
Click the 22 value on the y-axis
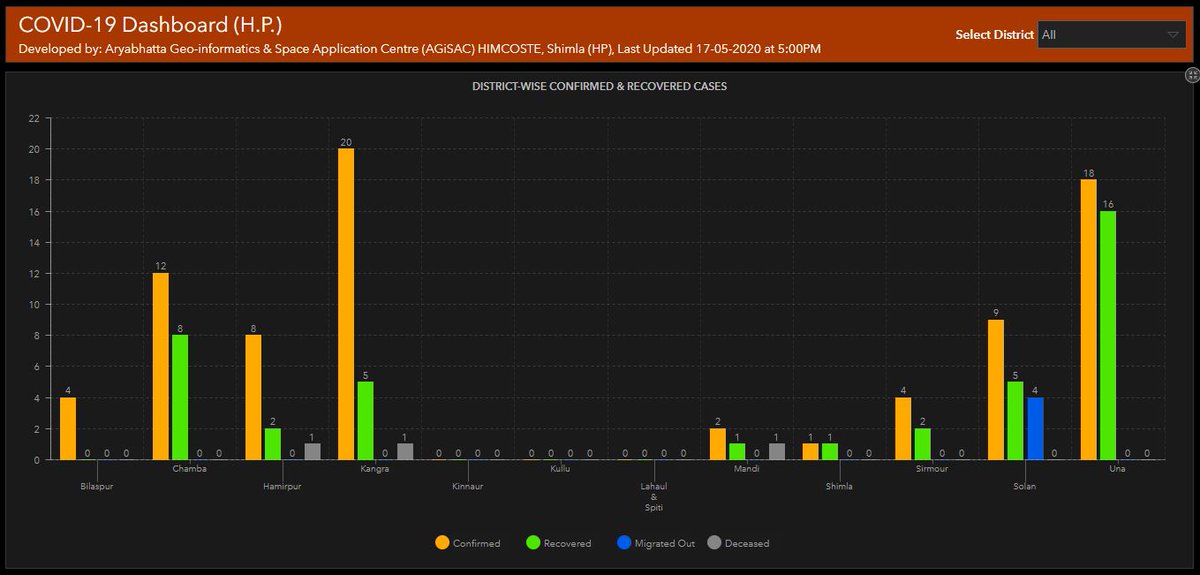(34, 118)
